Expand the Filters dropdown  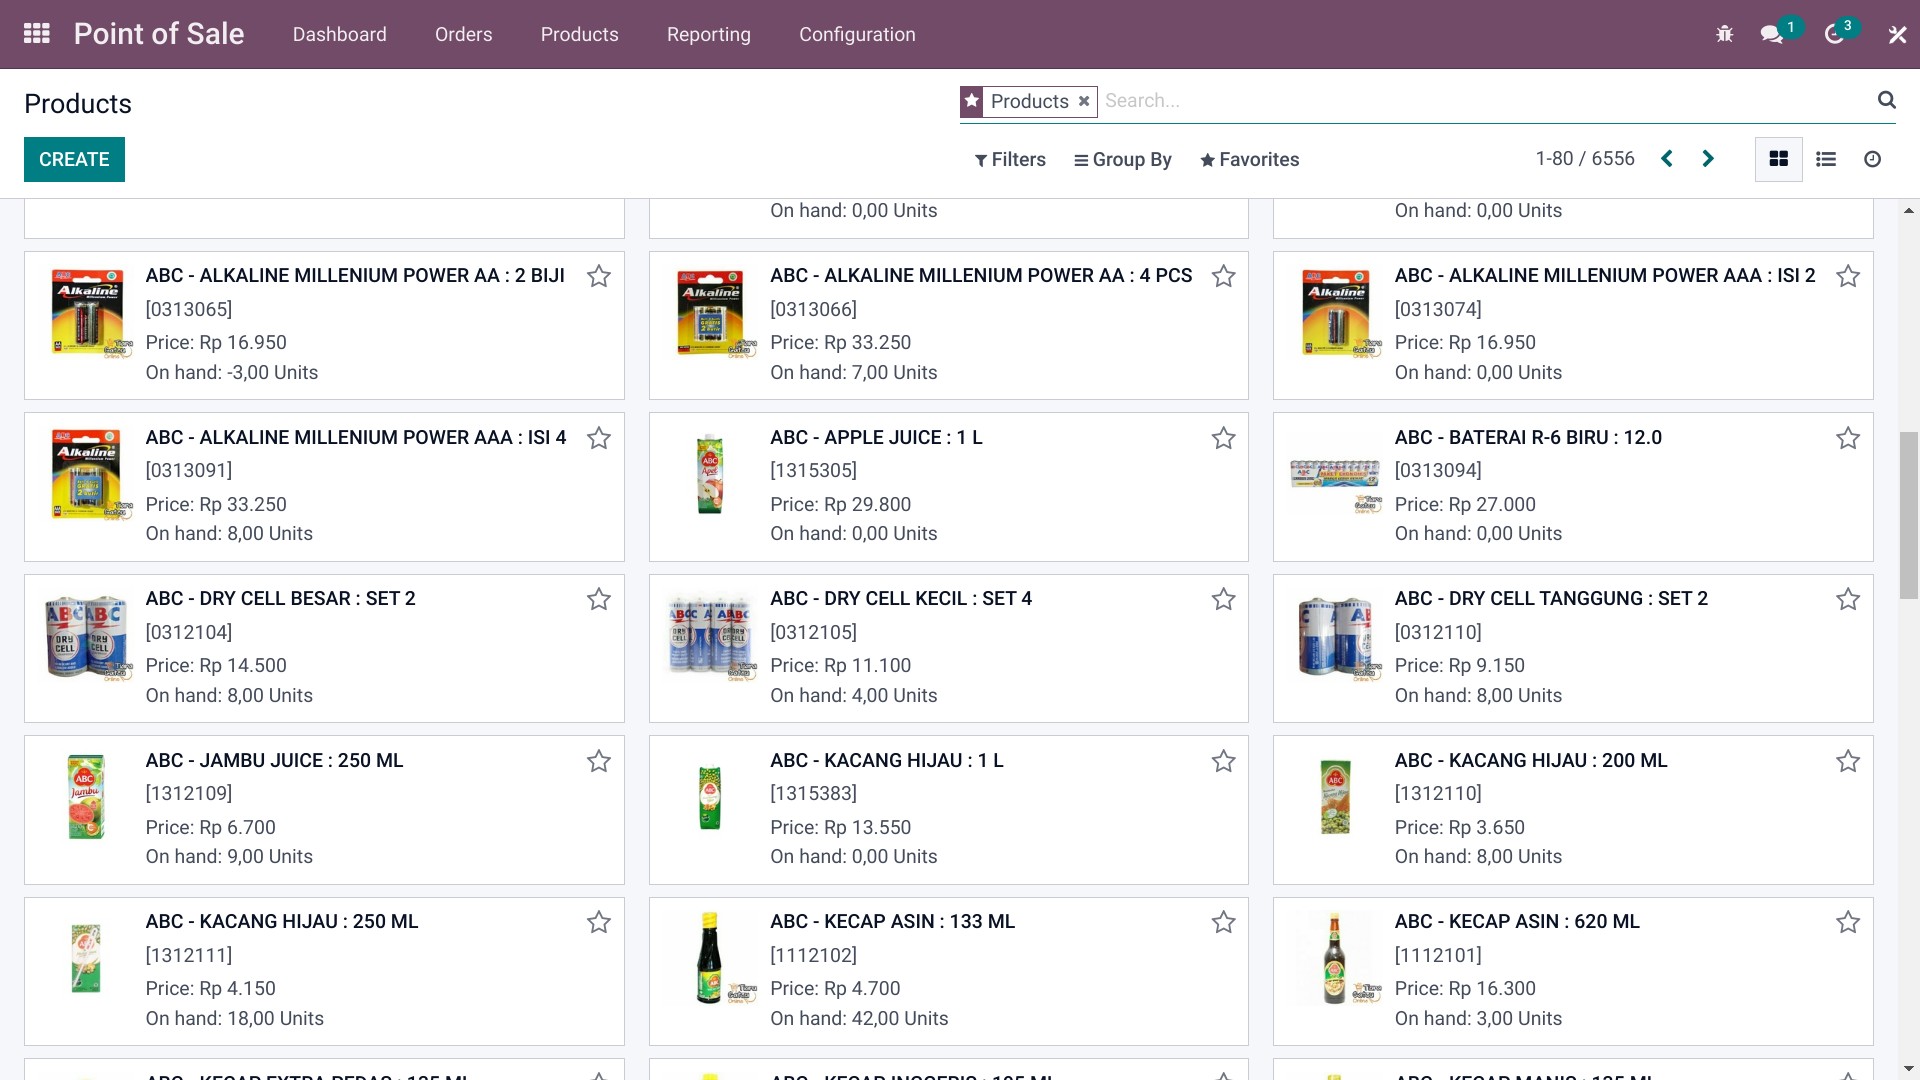coord(1010,160)
